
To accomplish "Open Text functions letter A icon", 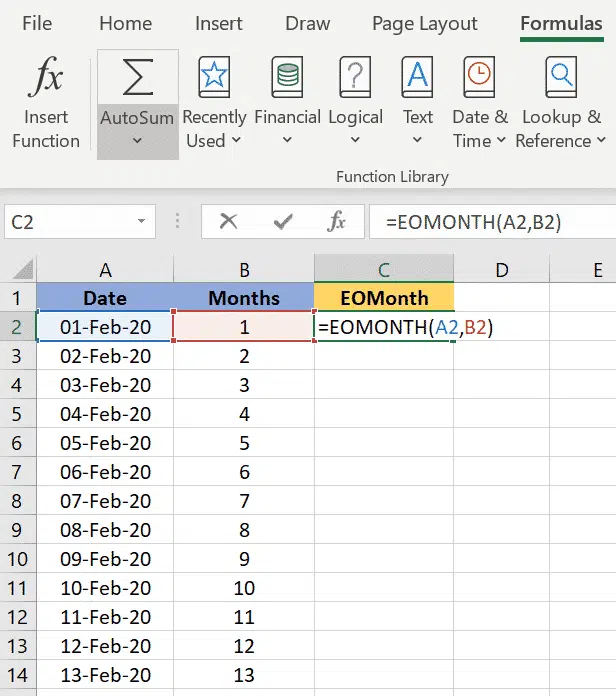I will [417, 76].
